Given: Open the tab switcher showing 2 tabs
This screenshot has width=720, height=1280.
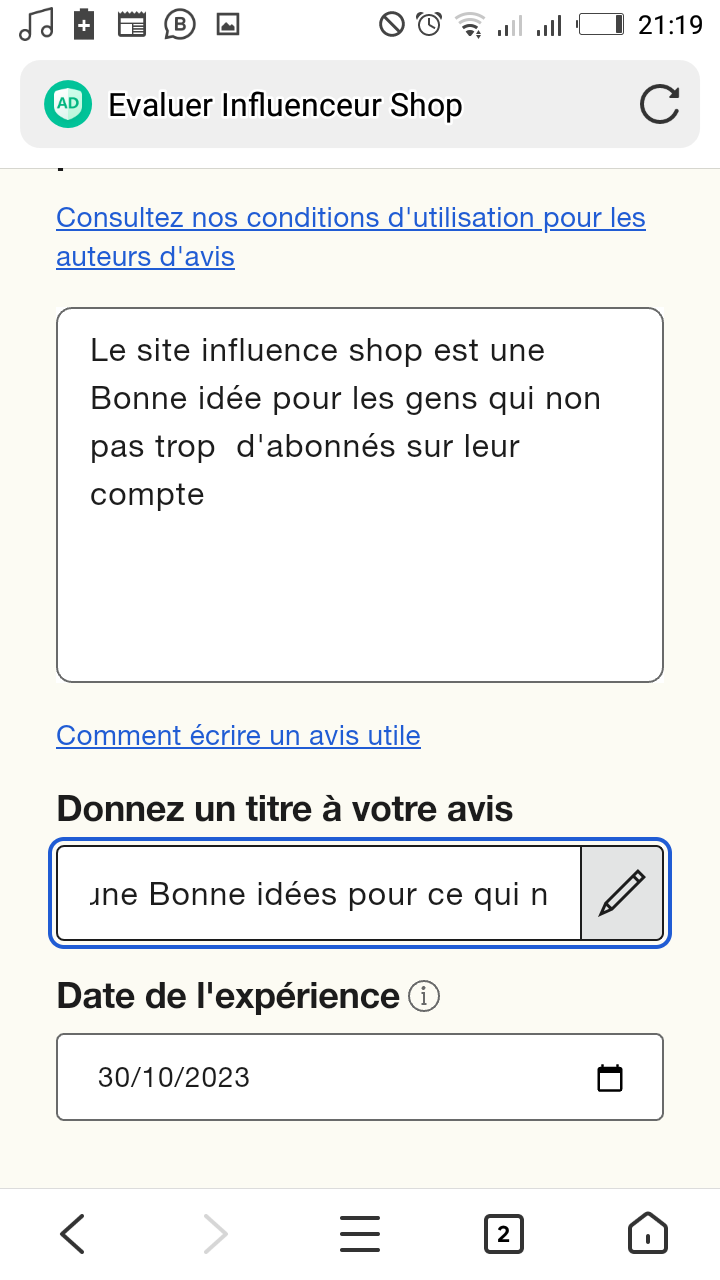Looking at the screenshot, I should [503, 1233].
